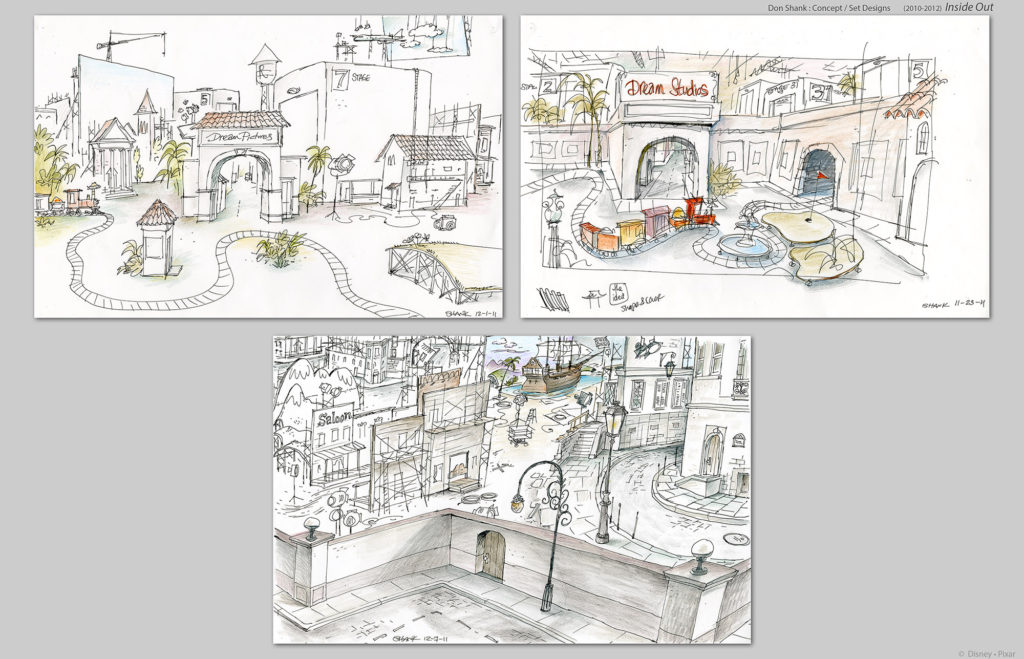The height and width of the screenshot is (659, 1024).
Task: Open the Saloon backlot street sketch
Action: point(512,490)
